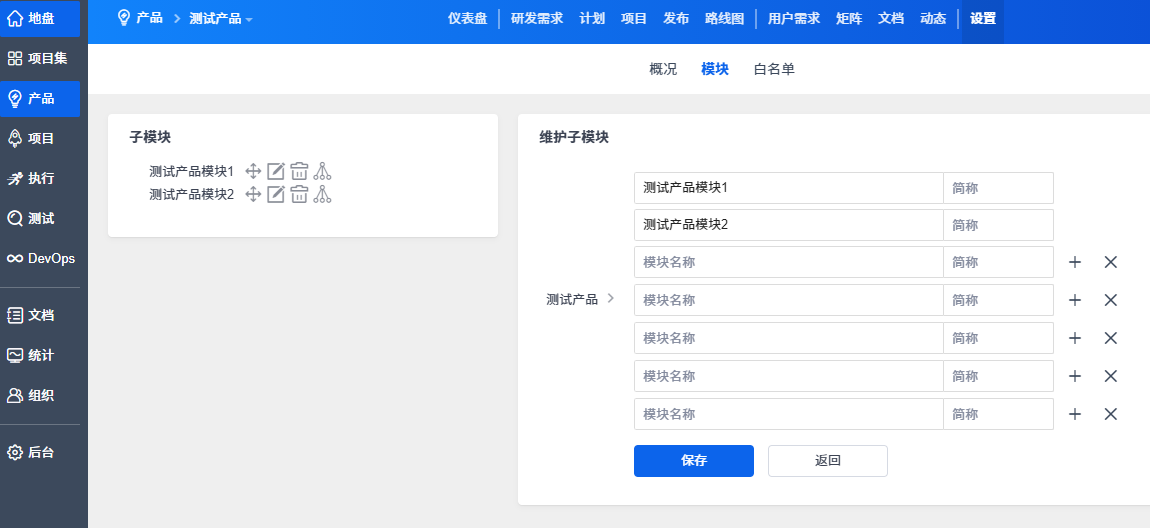Image resolution: width=1150 pixels, height=528 pixels.
Task: Click the 返回 button
Action: pos(827,461)
